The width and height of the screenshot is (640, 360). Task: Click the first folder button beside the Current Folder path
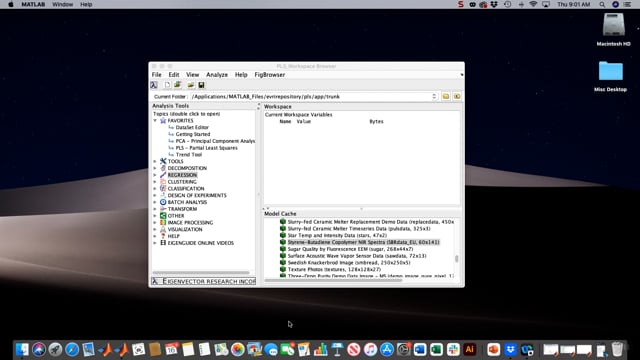coord(446,97)
